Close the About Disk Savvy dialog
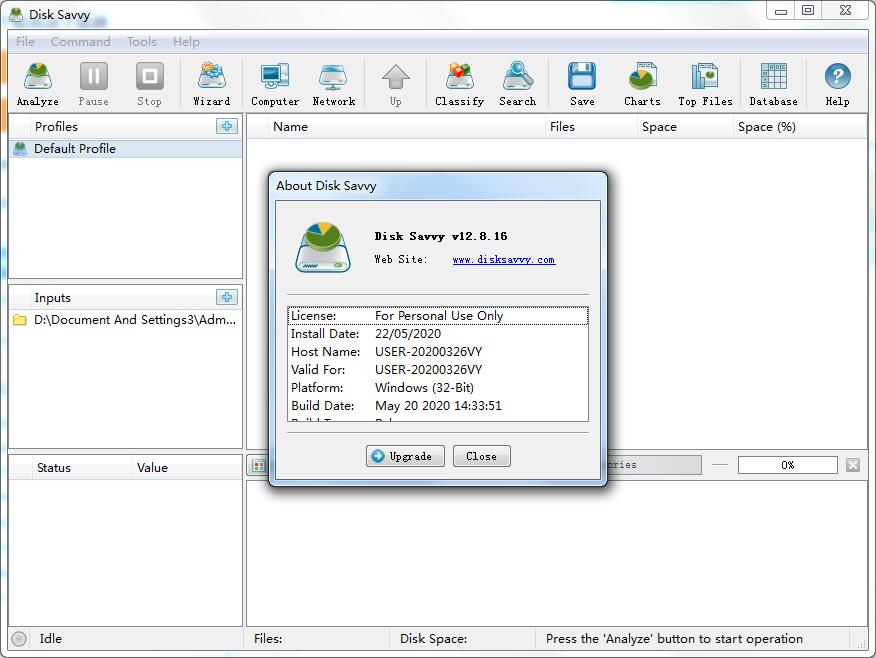Screen dimensions: 876x658 point(481,456)
